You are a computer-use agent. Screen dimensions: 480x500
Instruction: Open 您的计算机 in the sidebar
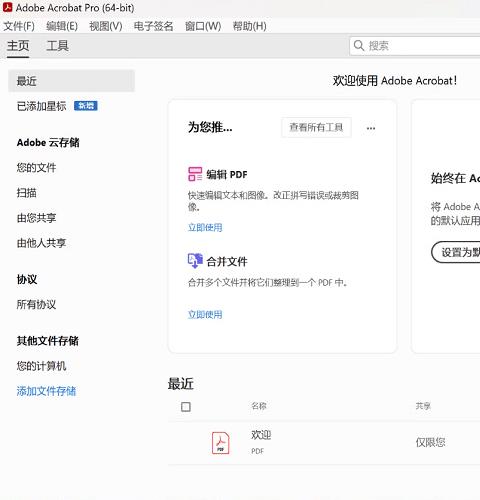[x=42, y=366]
